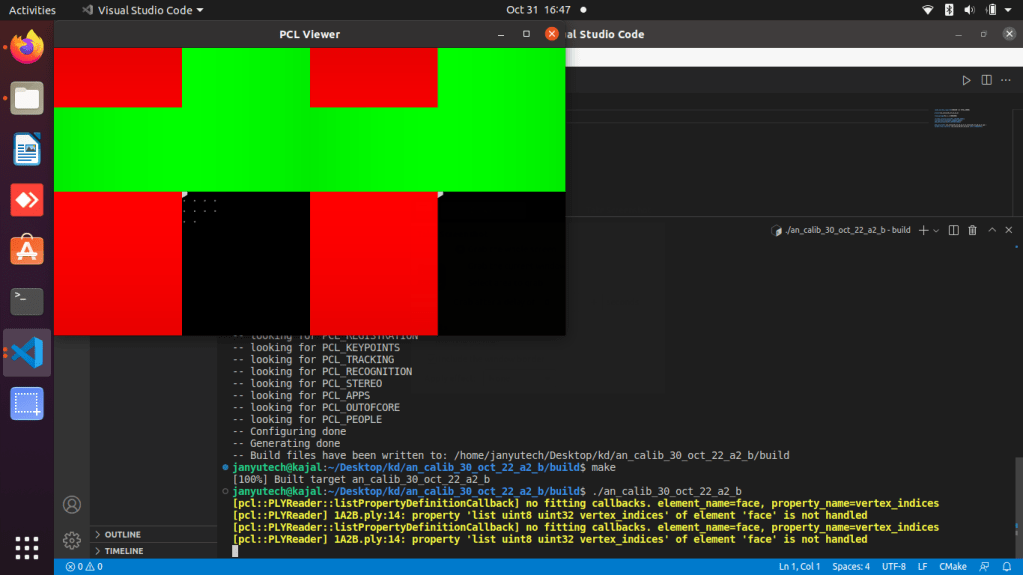
Task: Open the terminal launch profile dropdown arrow
Action: (936, 230)
